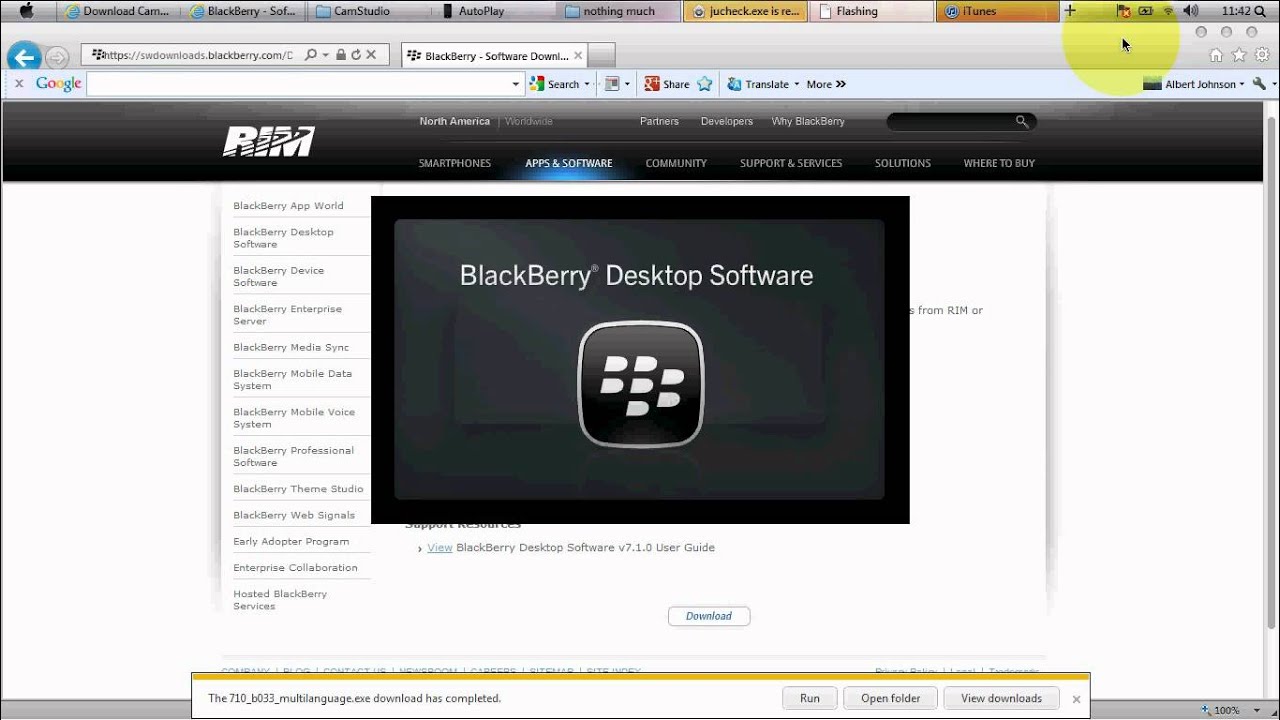The image size is (1280, 720).
Task: Click the View downloads button
Action: coord(1001,698)
